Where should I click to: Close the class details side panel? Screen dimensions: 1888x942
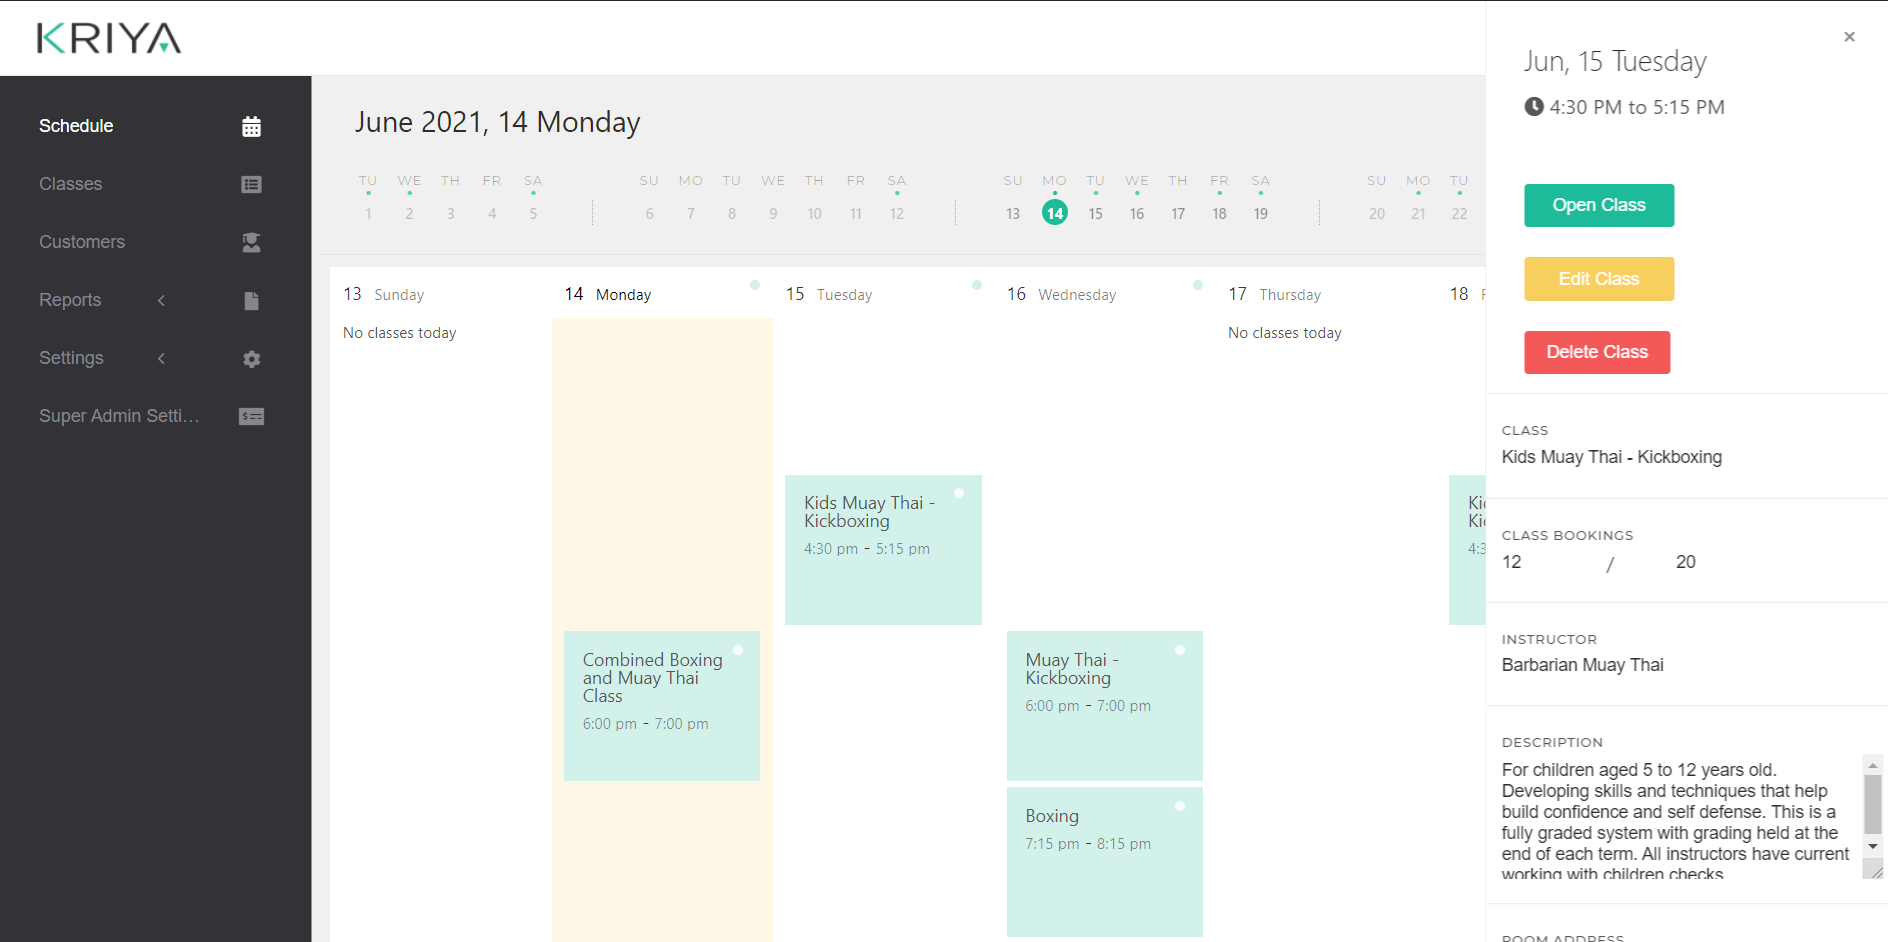tap(1849, 37)
